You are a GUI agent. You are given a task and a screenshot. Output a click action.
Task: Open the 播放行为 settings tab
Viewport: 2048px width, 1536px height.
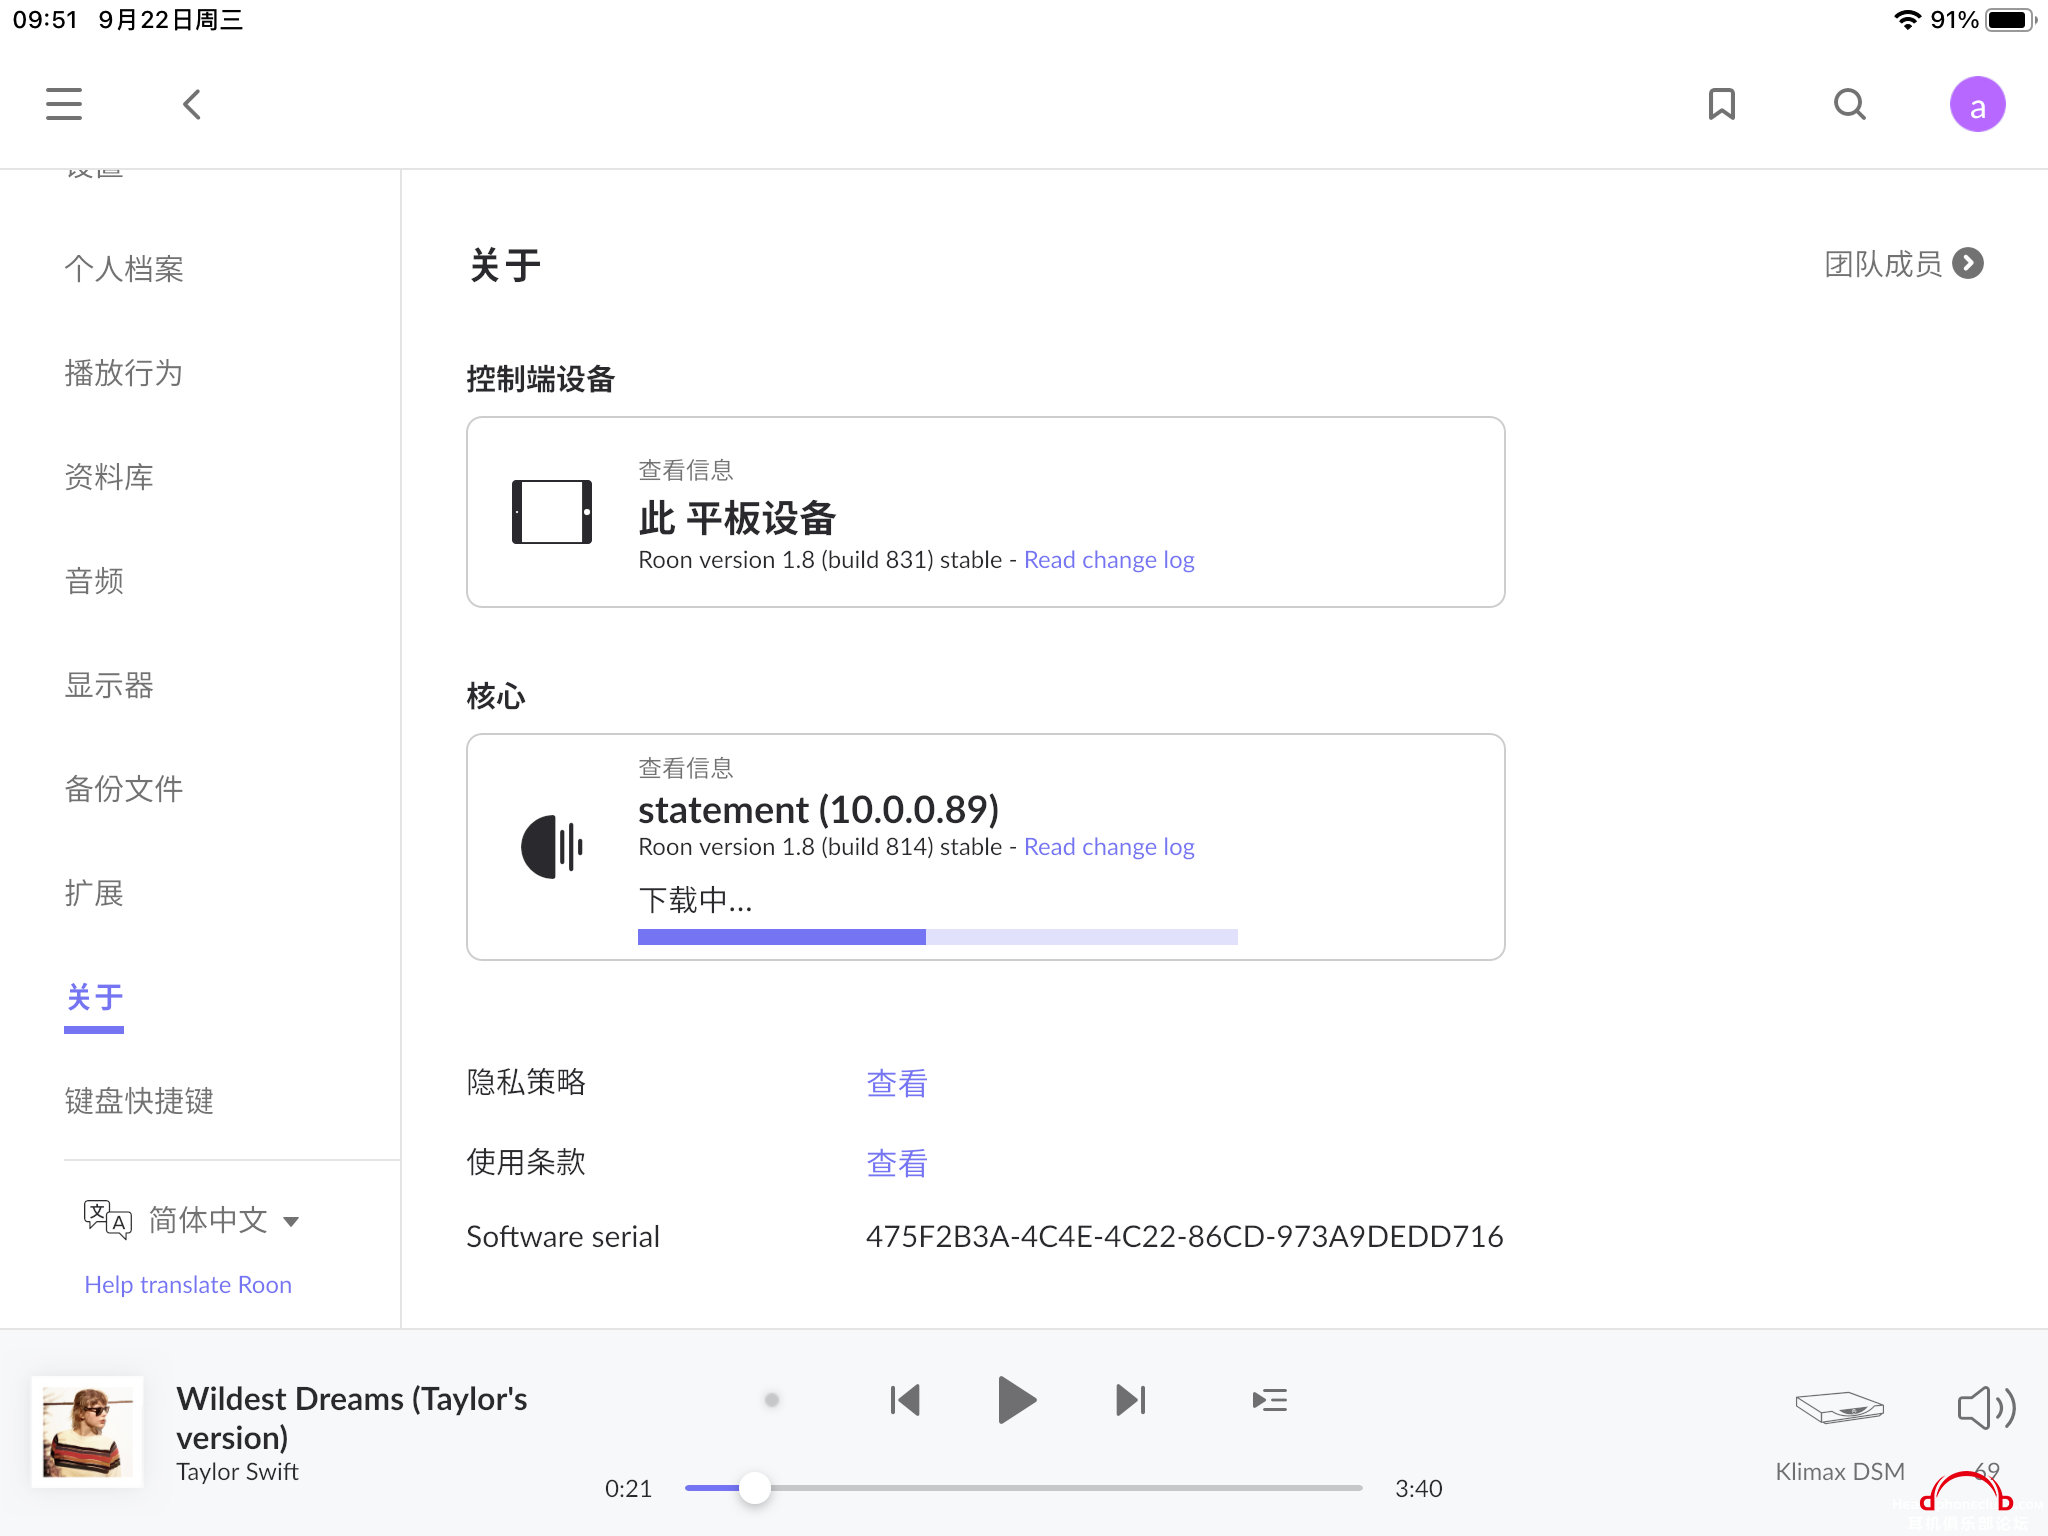(124, 373)
